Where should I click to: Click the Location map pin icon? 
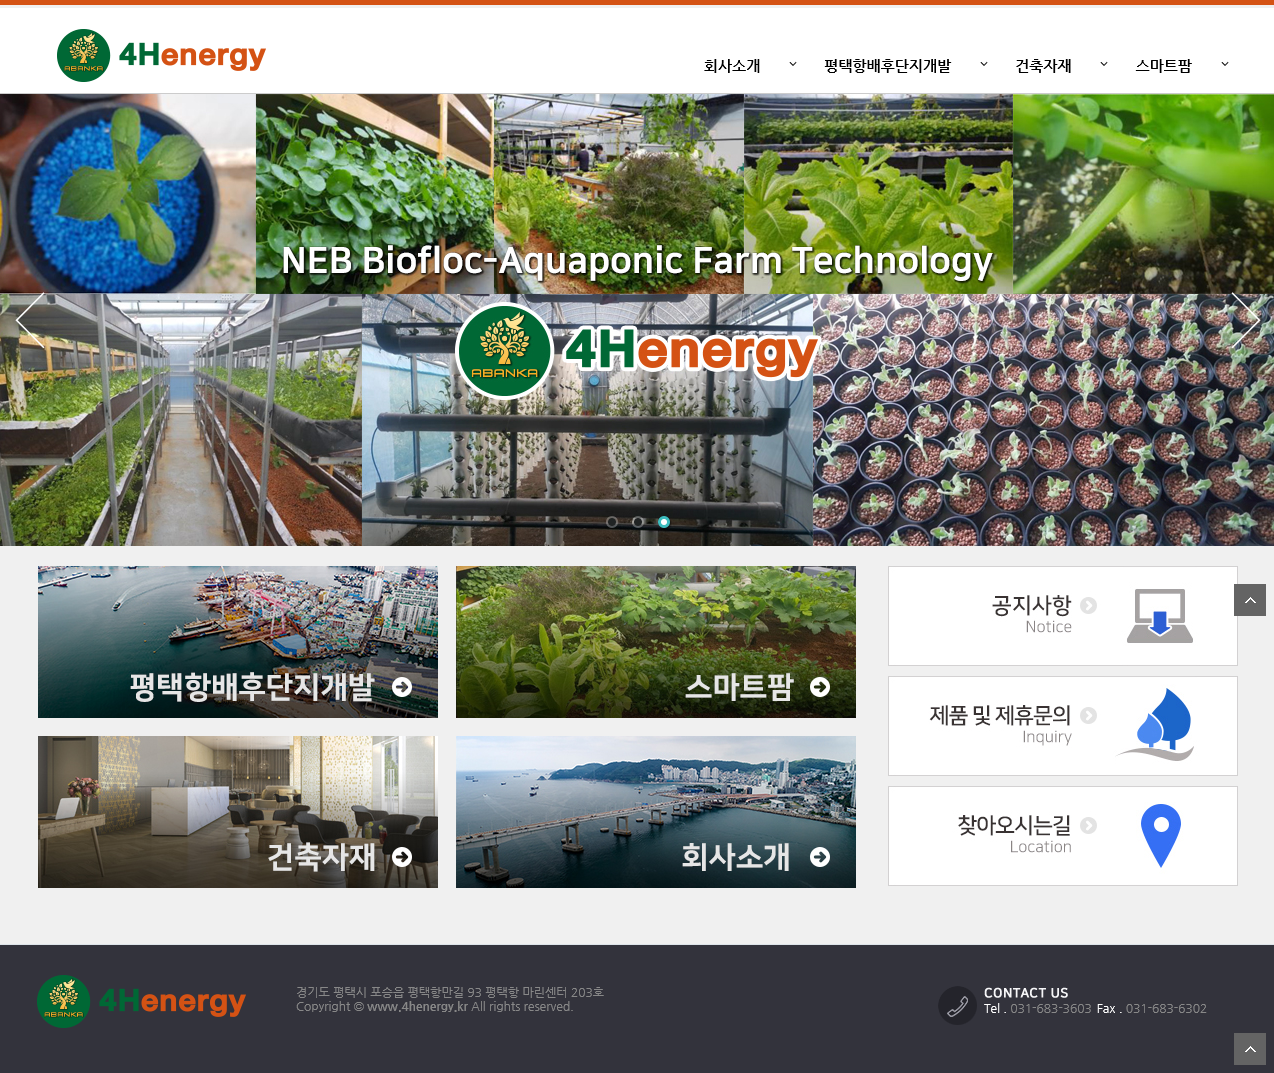1160,835
